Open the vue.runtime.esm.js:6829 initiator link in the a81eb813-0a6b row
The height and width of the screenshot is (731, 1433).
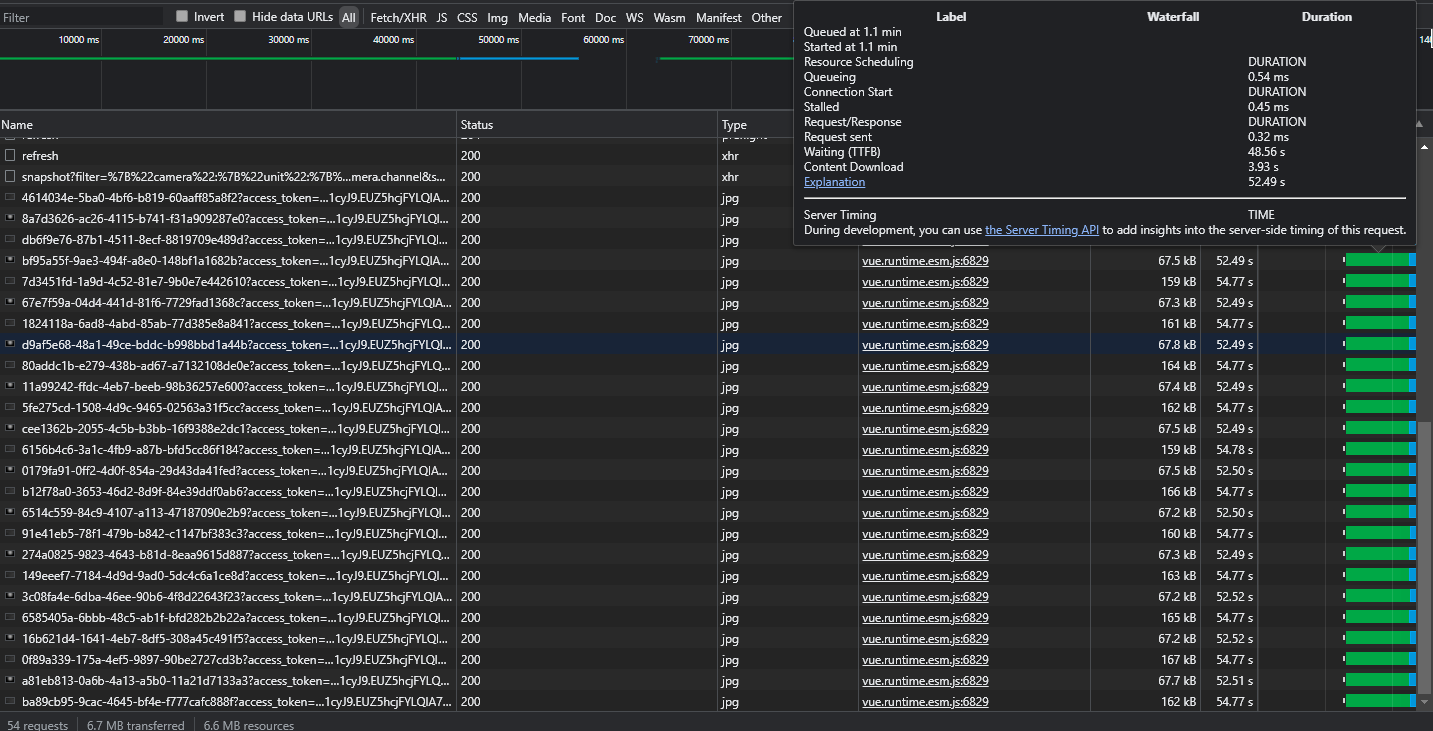coord(925,681)
